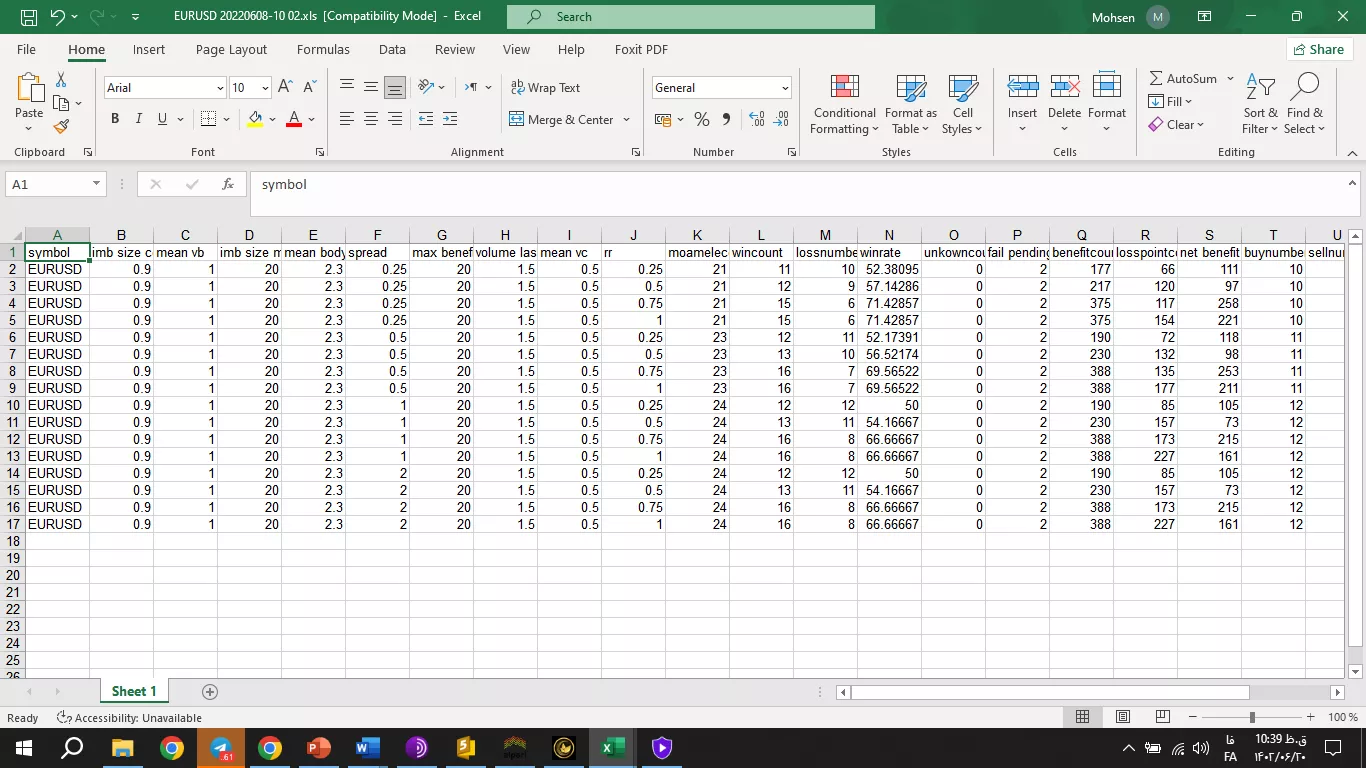
Task: Cut the selection with the scissors icon
Action: tap(61, 79)
